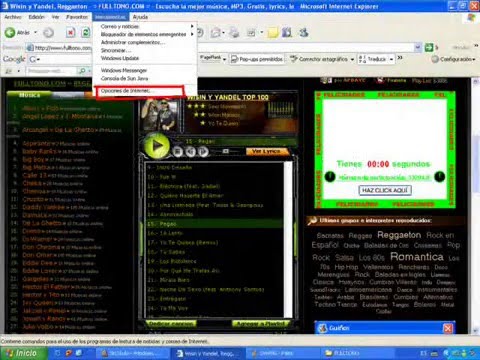
Task: Click the Atrás back button
Action: coord(17,32)
